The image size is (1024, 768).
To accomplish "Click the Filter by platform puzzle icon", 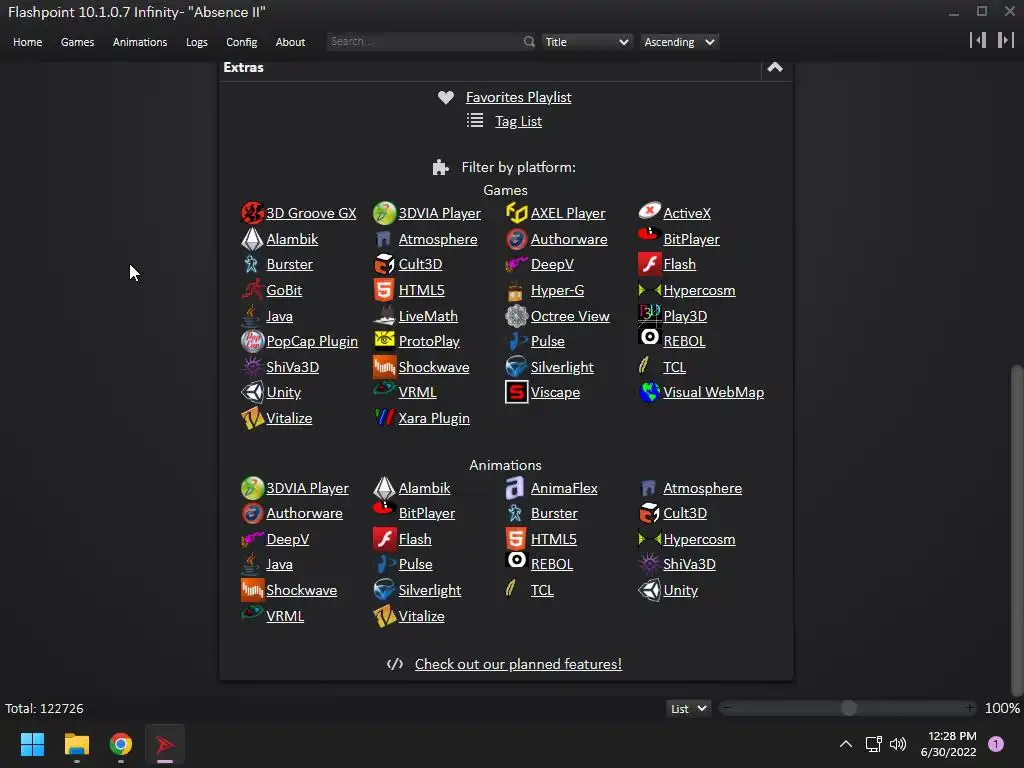I will [441, 167].
